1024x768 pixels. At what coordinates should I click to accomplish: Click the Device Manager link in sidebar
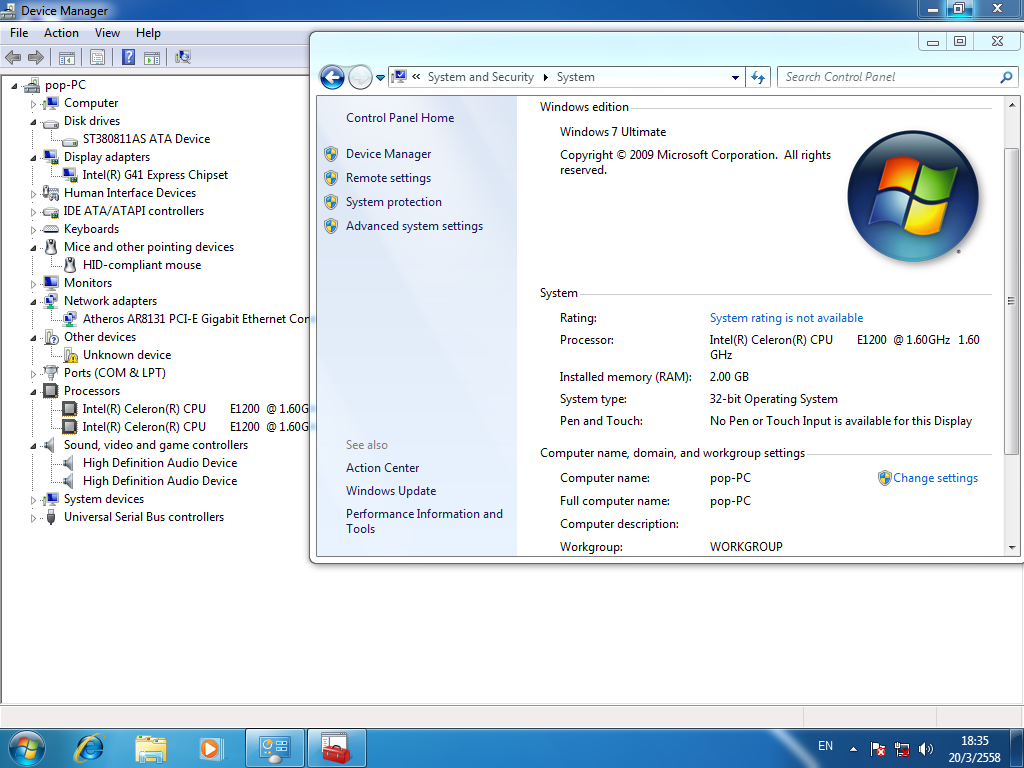pyautogui.click(x=389, y=154)
